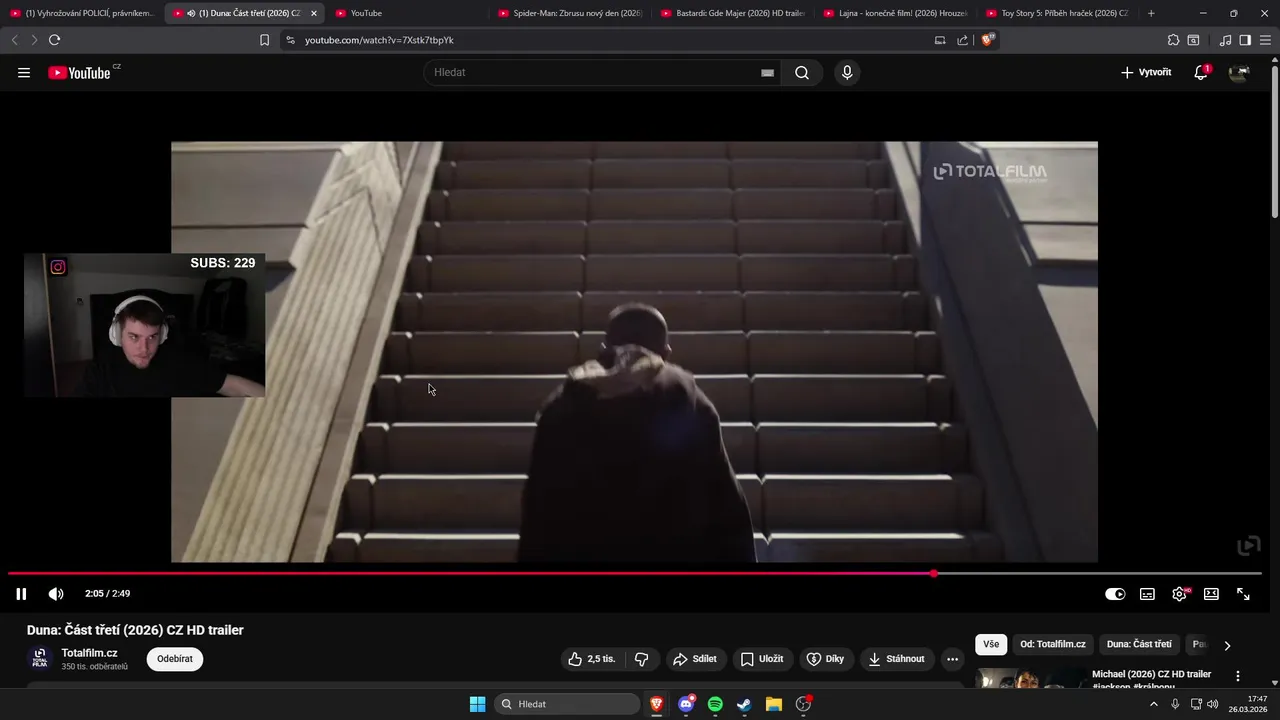Viewport: 1280px width, 720px height.
Task: Enter fullscreen mode
Action: tap(1243, 594)
